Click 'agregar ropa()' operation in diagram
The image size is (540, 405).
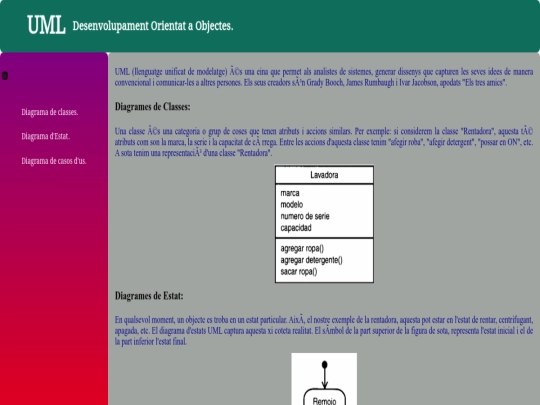[x=302, y=248]
